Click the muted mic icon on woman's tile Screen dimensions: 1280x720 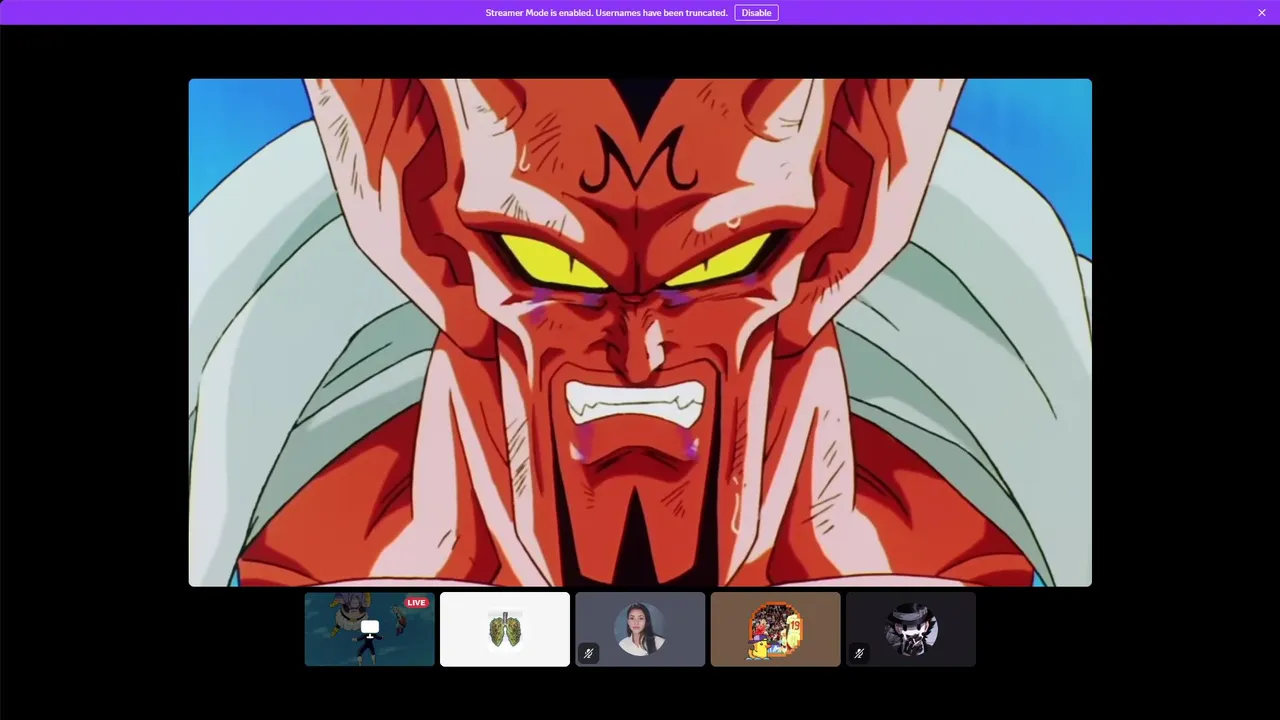coord(588,653)
